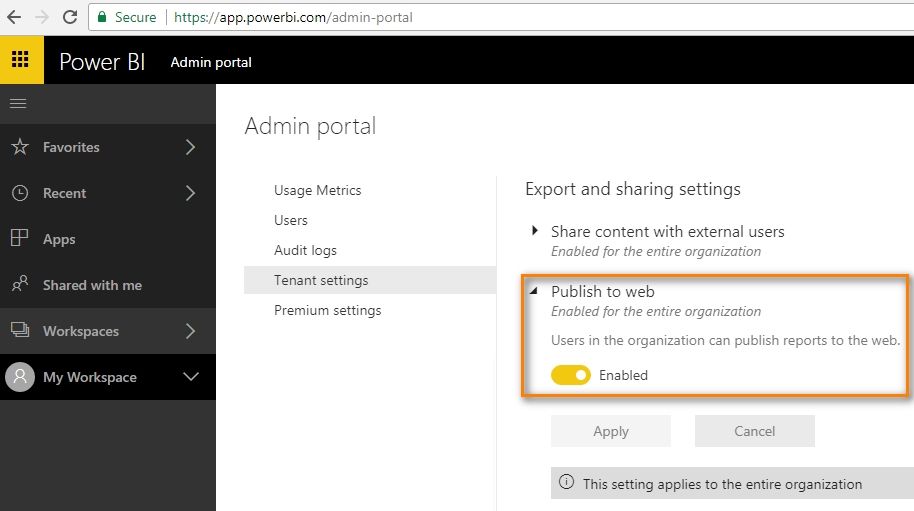
Task: Open Premium settings in admin menu
Action: (328, 311)
